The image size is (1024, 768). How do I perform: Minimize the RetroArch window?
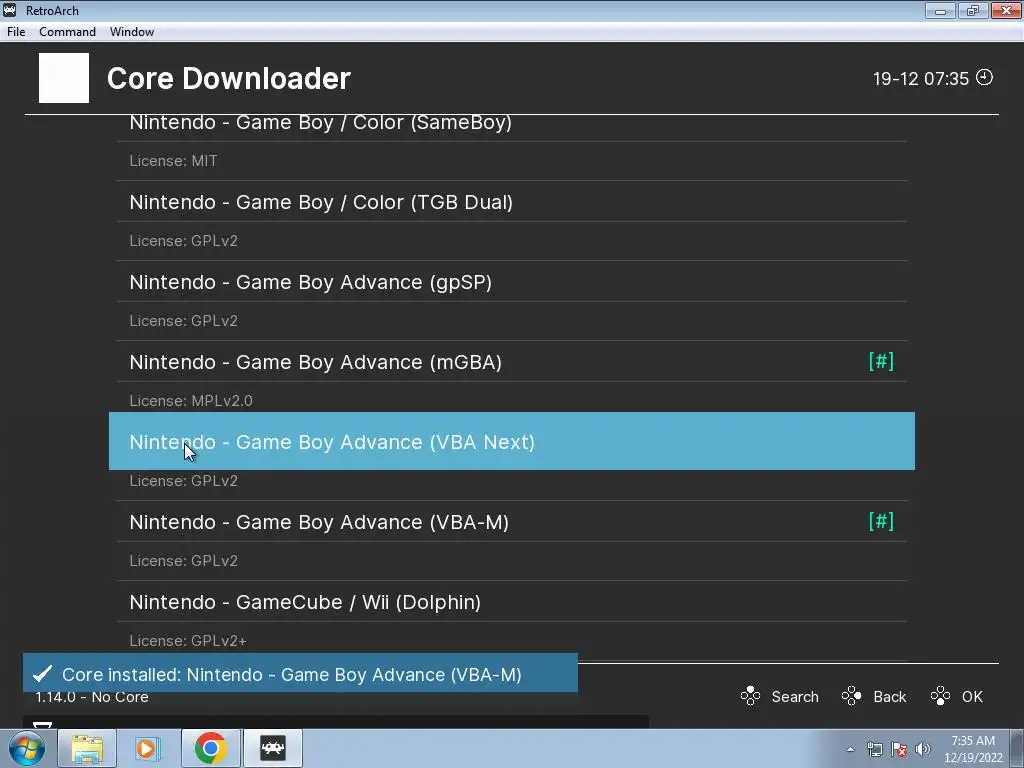940,10
